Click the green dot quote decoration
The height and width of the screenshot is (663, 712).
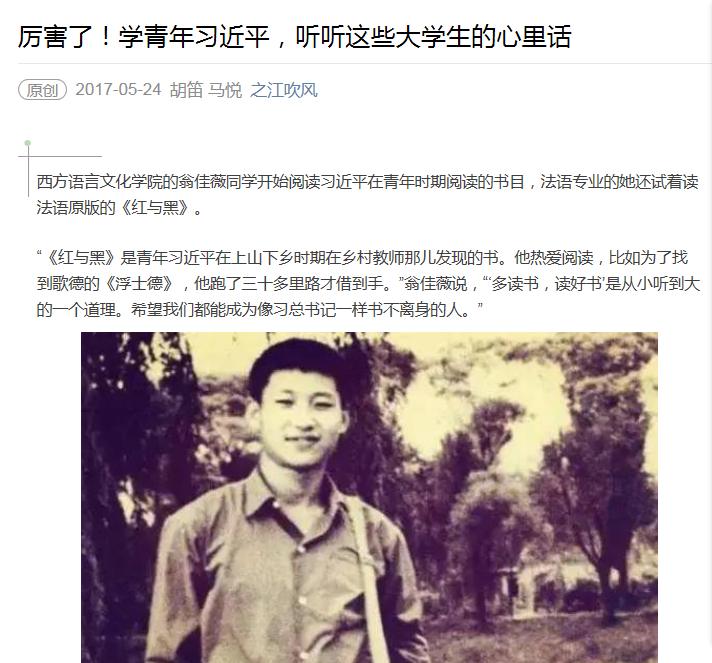(x=28, y=143)
